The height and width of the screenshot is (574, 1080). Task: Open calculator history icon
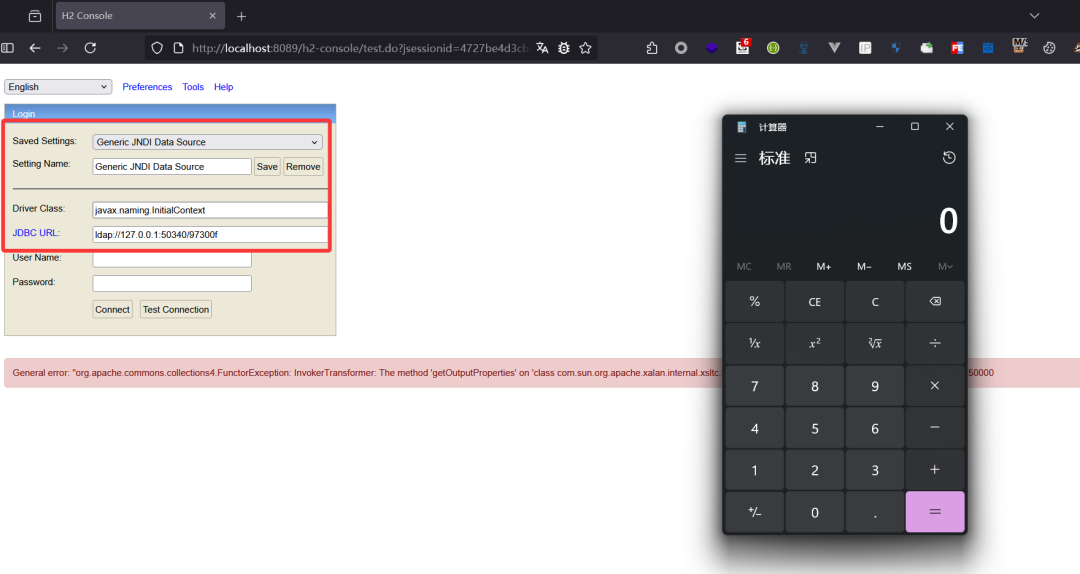coord(949,158)
